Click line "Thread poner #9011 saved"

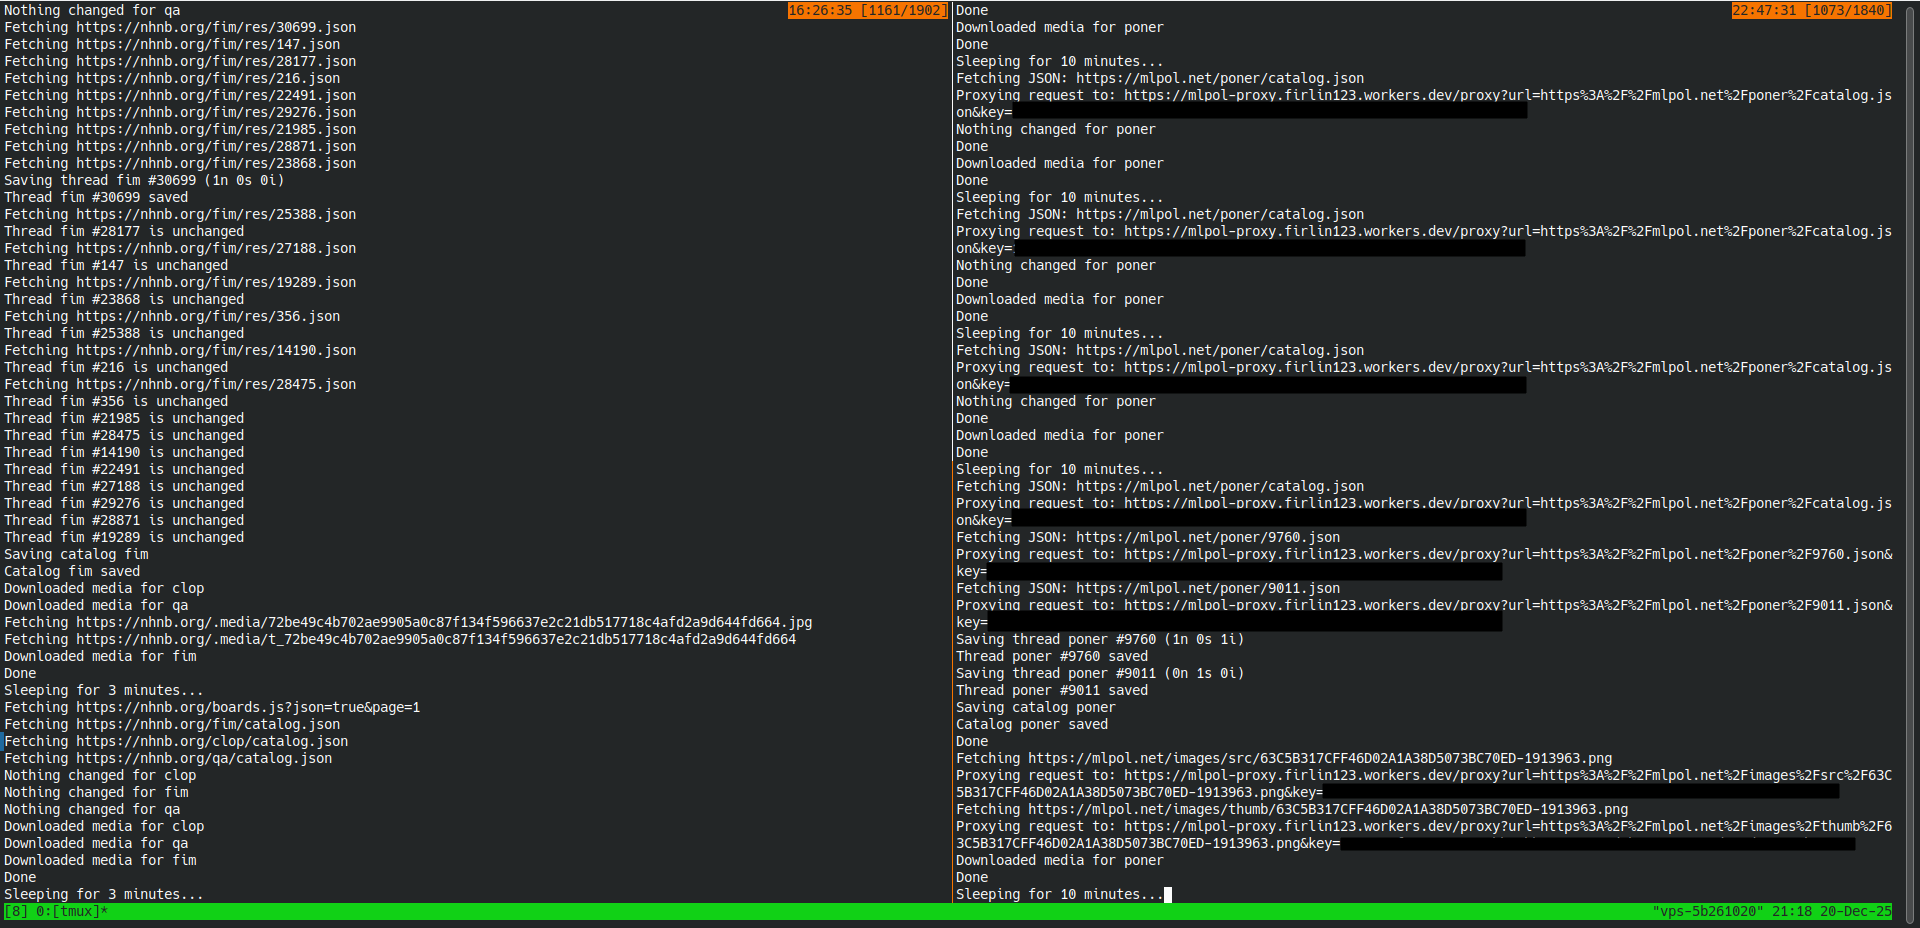click(x=1052, y=690)
